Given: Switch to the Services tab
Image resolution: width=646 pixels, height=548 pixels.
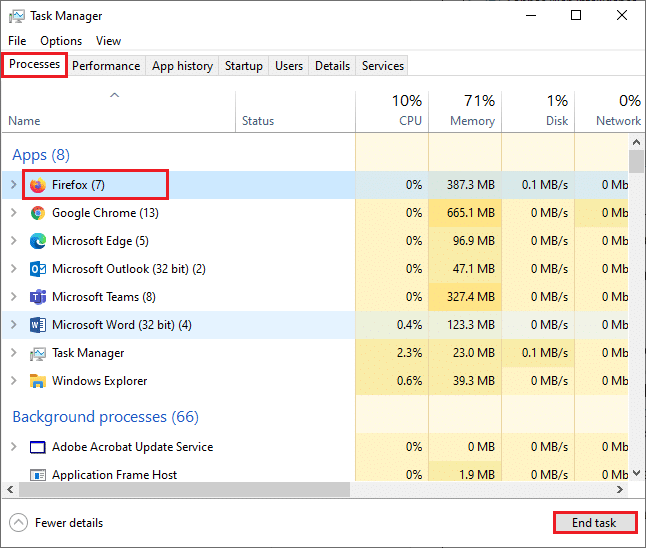Looking at the screenshot, I should click(x=383, y=66).
